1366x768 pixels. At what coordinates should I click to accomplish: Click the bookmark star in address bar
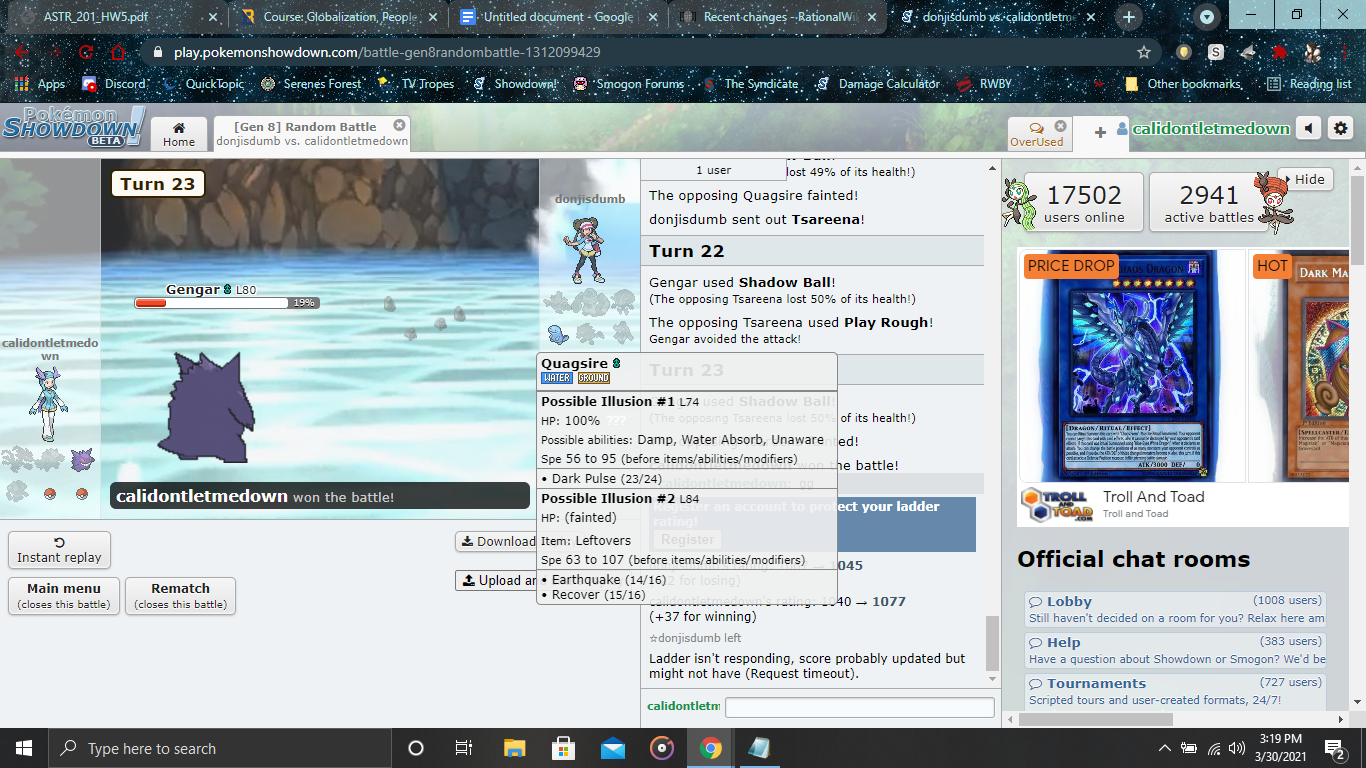pyautogui.click(x=1144, y=52)
